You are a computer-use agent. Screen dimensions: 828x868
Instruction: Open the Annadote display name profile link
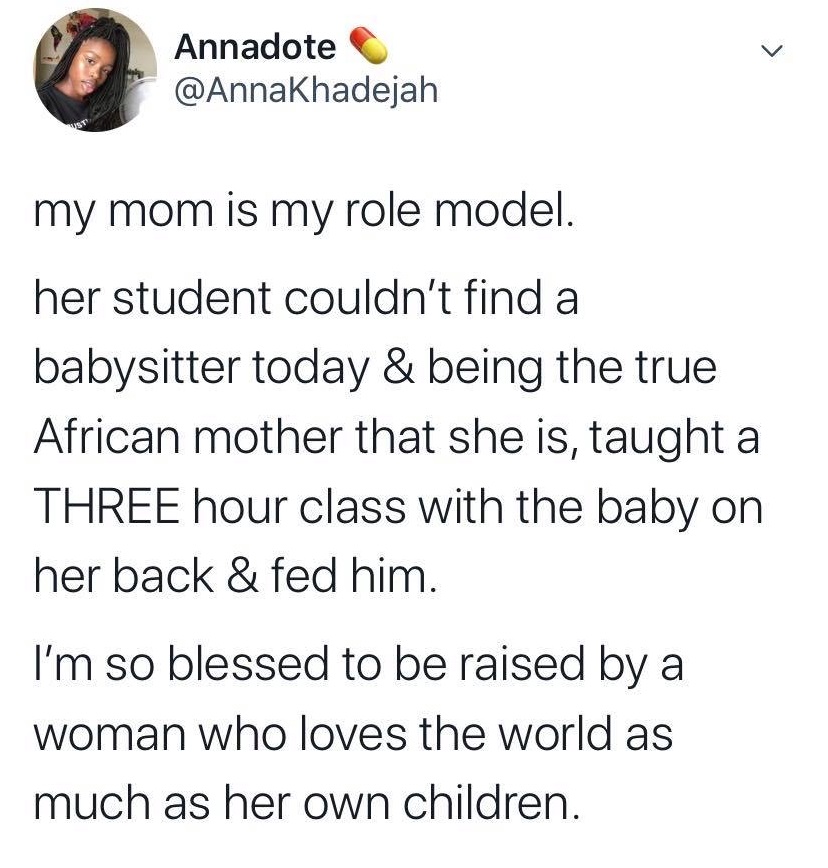[x=255, y=46]
